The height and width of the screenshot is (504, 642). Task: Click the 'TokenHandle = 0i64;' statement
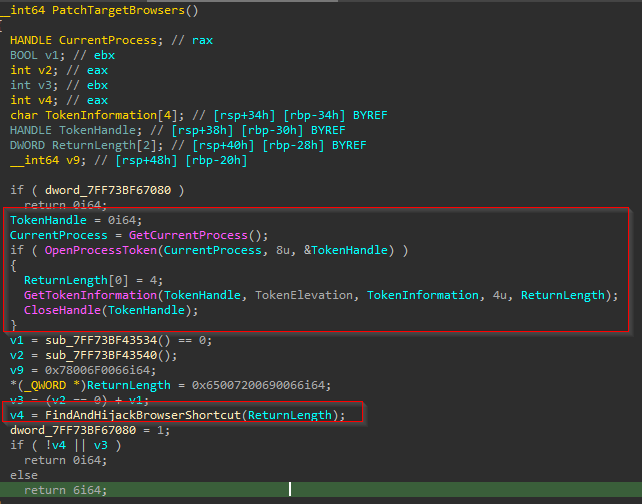[x=76, y=220]
